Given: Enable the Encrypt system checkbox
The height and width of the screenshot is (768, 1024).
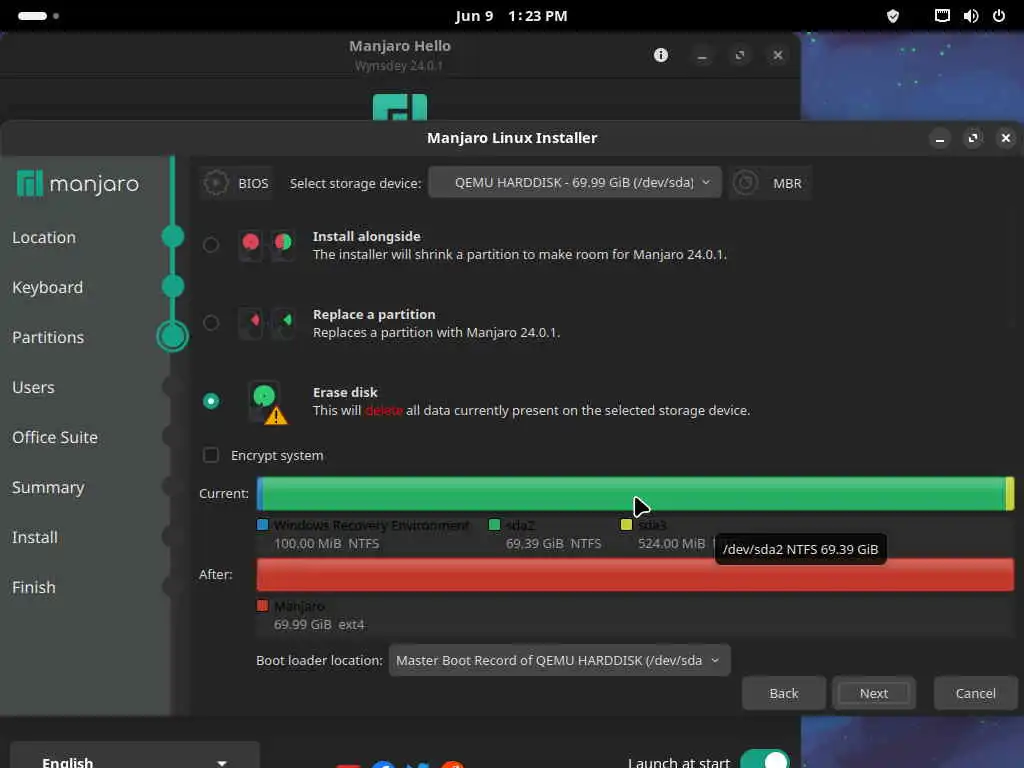Looking at the screenshot, I should 211,455.
